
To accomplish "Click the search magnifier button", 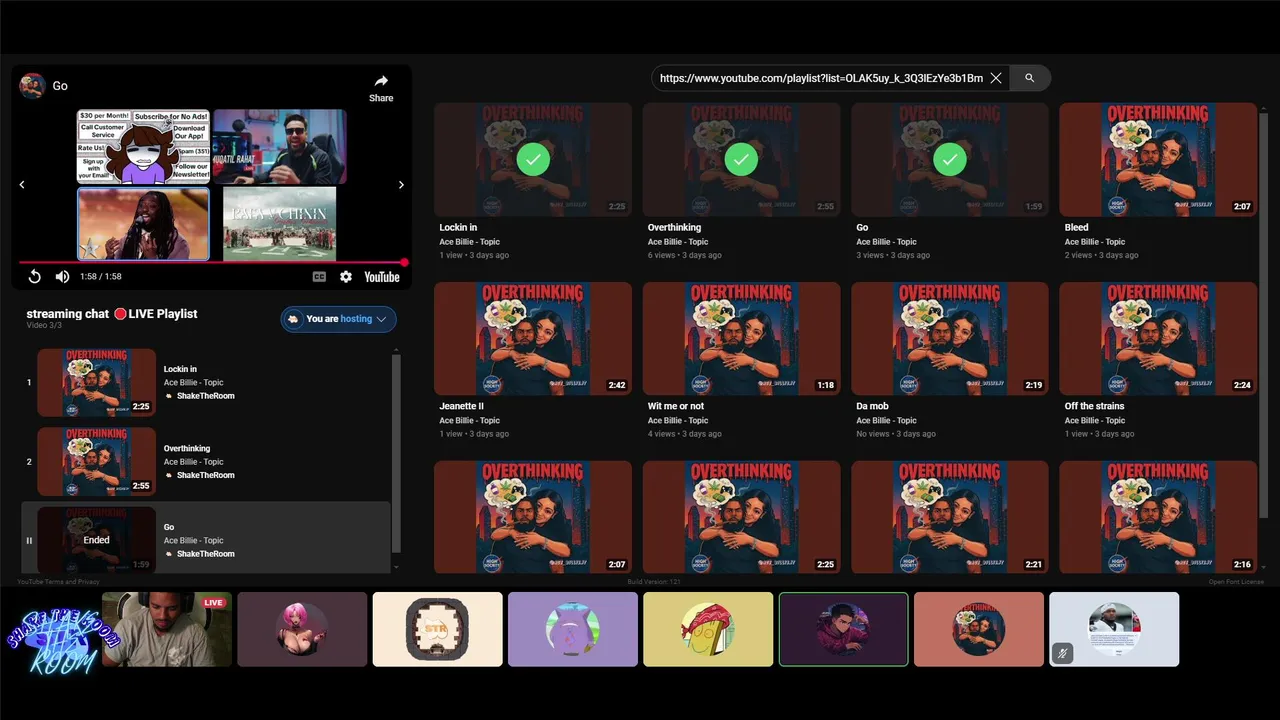I will [1030, 78].
